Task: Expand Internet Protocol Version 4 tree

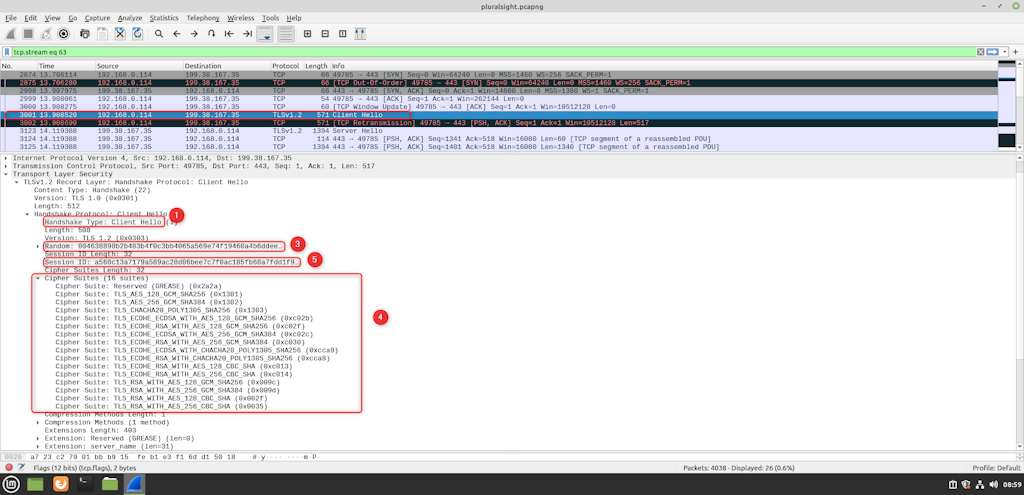Action: point(7,158)
